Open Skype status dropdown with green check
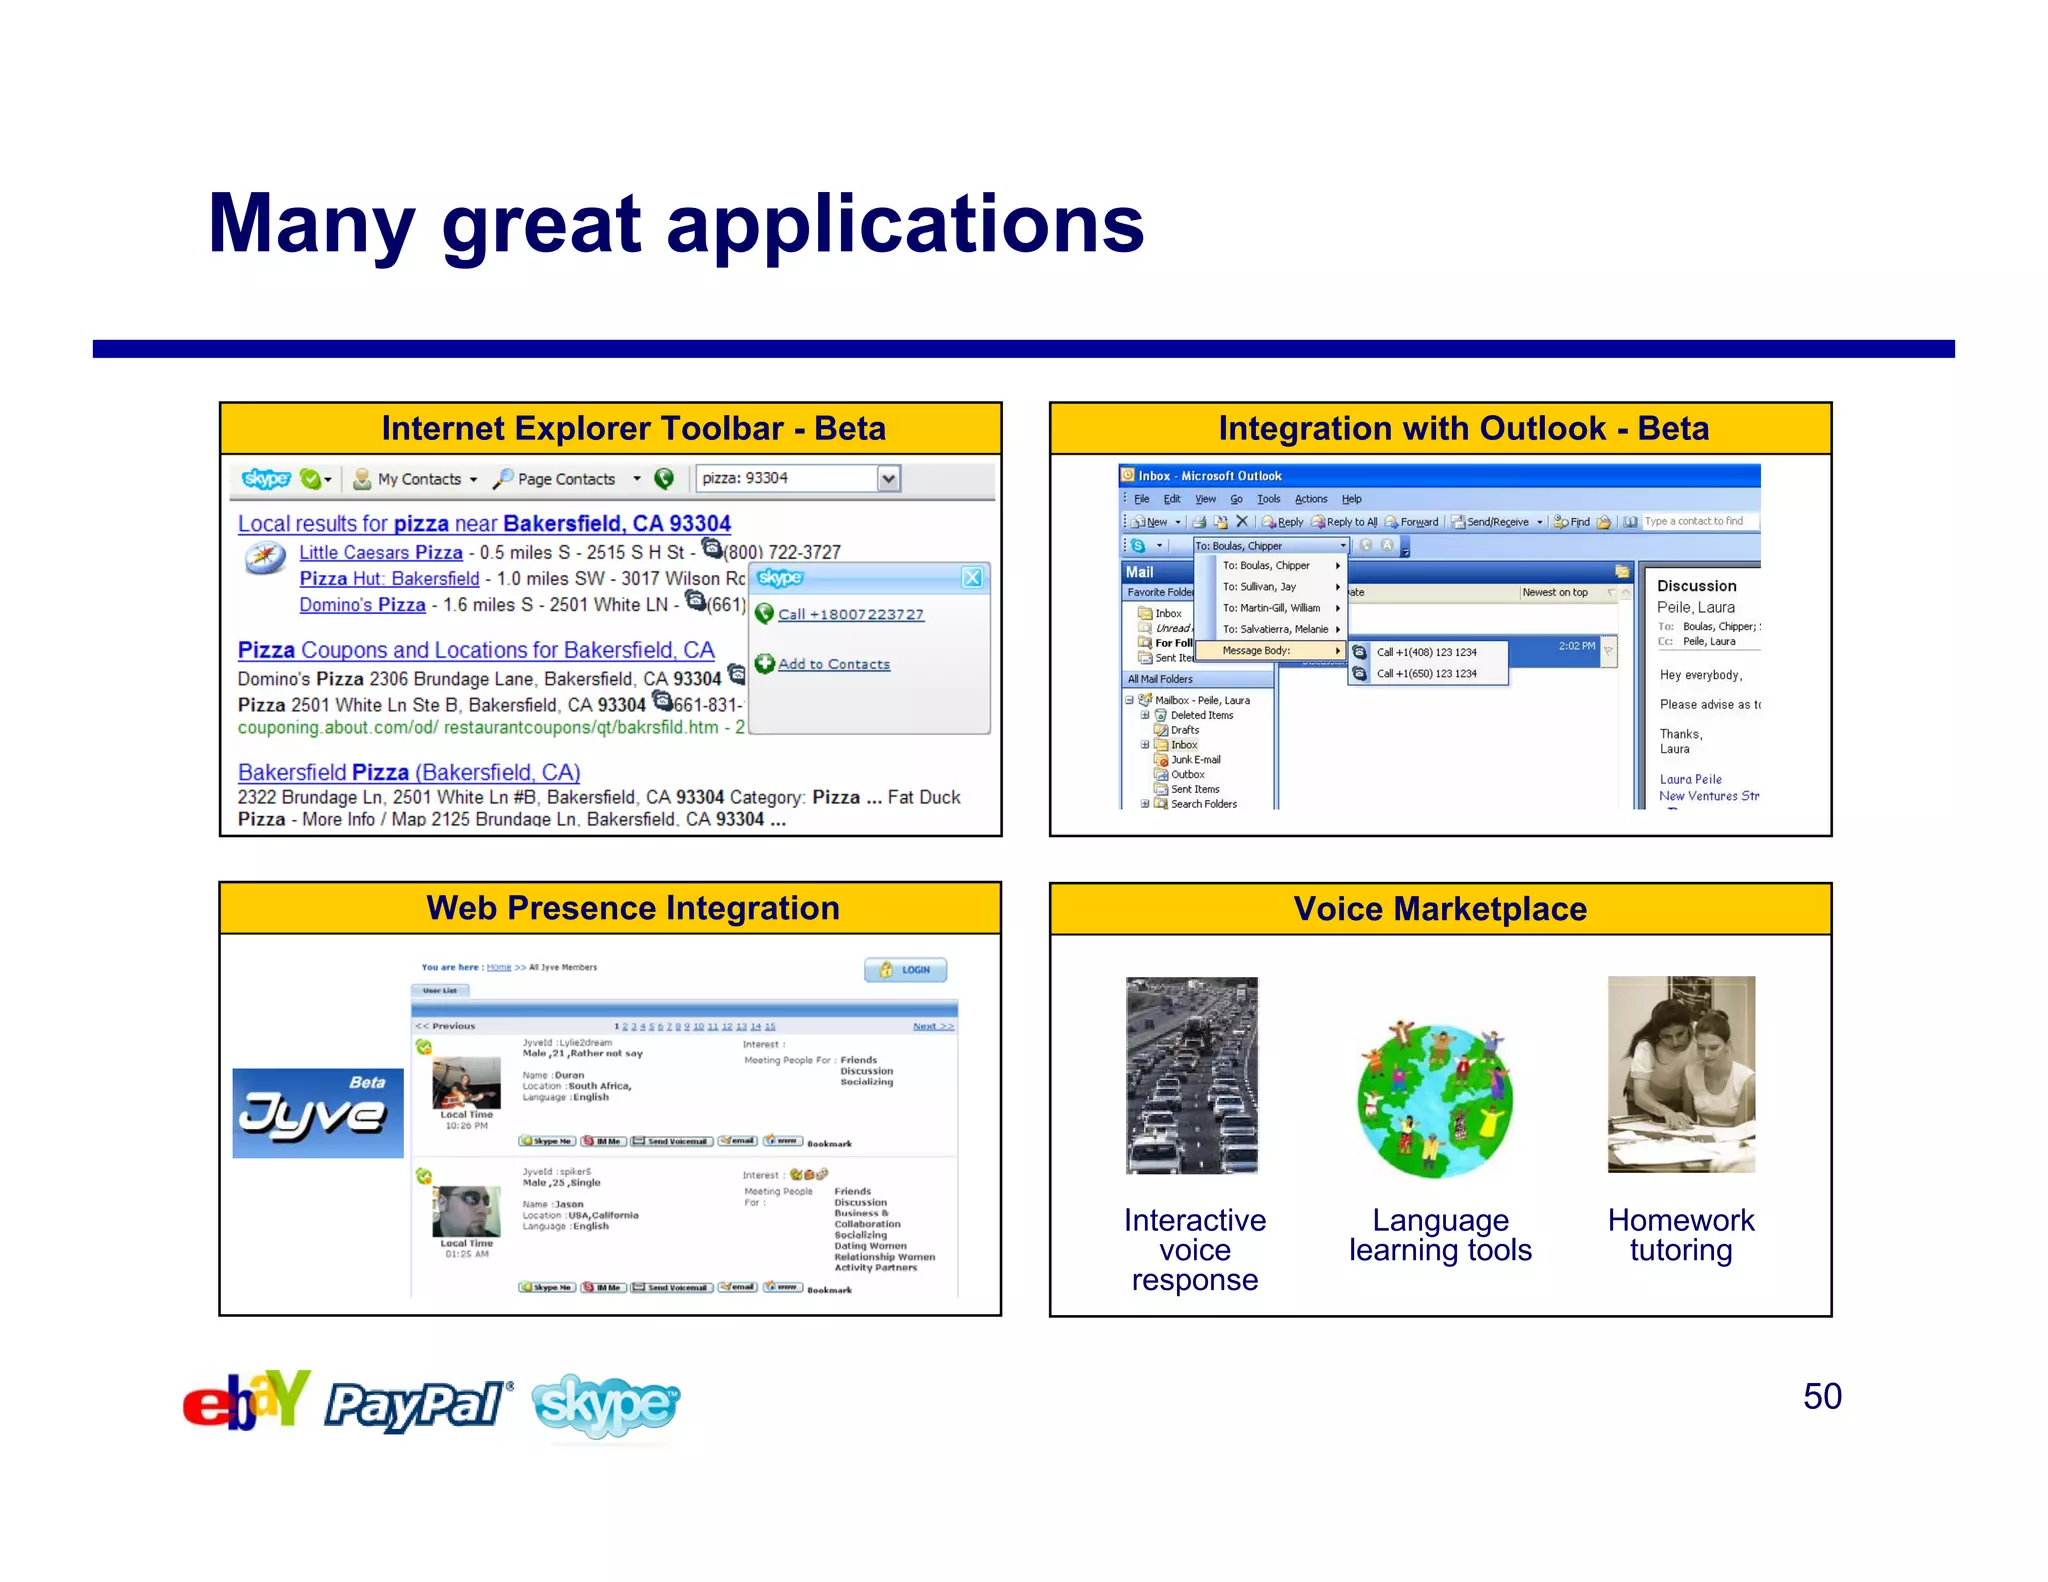The width and height of the screenshot is (2048, 1582). (315, 479)
